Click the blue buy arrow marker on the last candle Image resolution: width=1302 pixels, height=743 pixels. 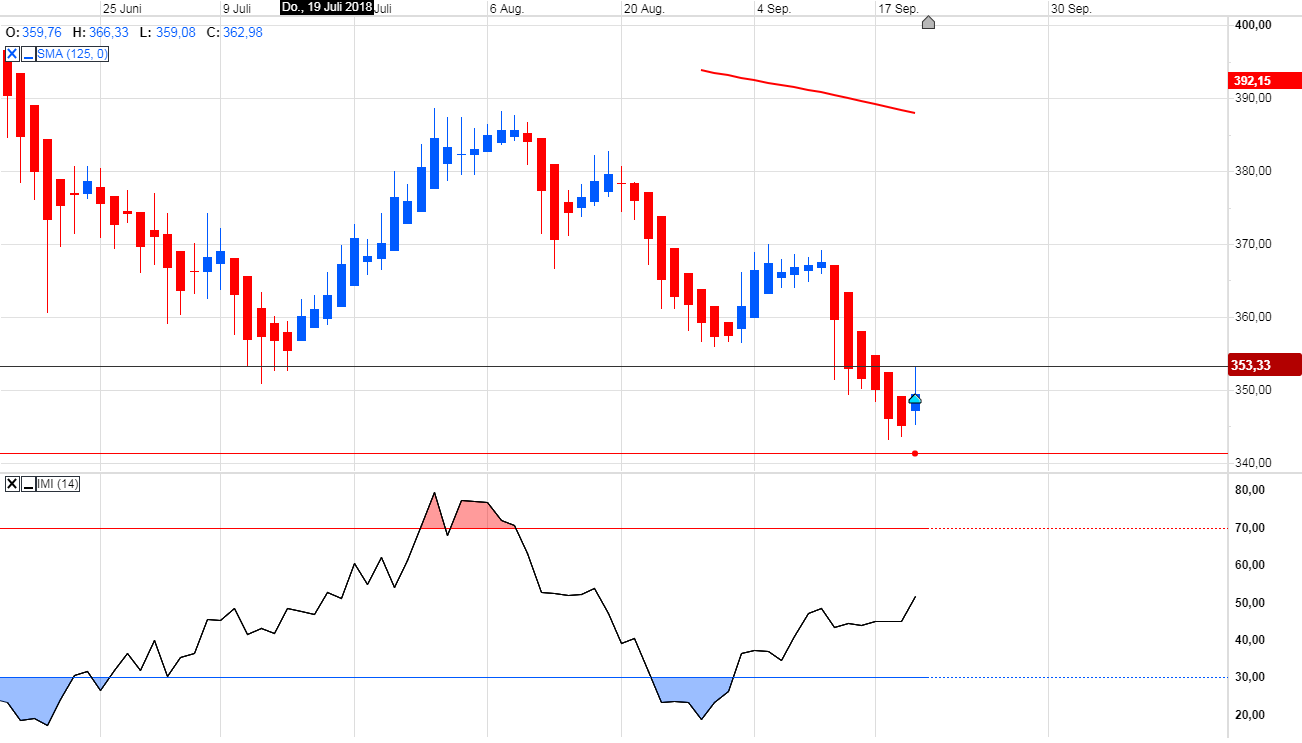pyautogui.click(x=915, y=400)
